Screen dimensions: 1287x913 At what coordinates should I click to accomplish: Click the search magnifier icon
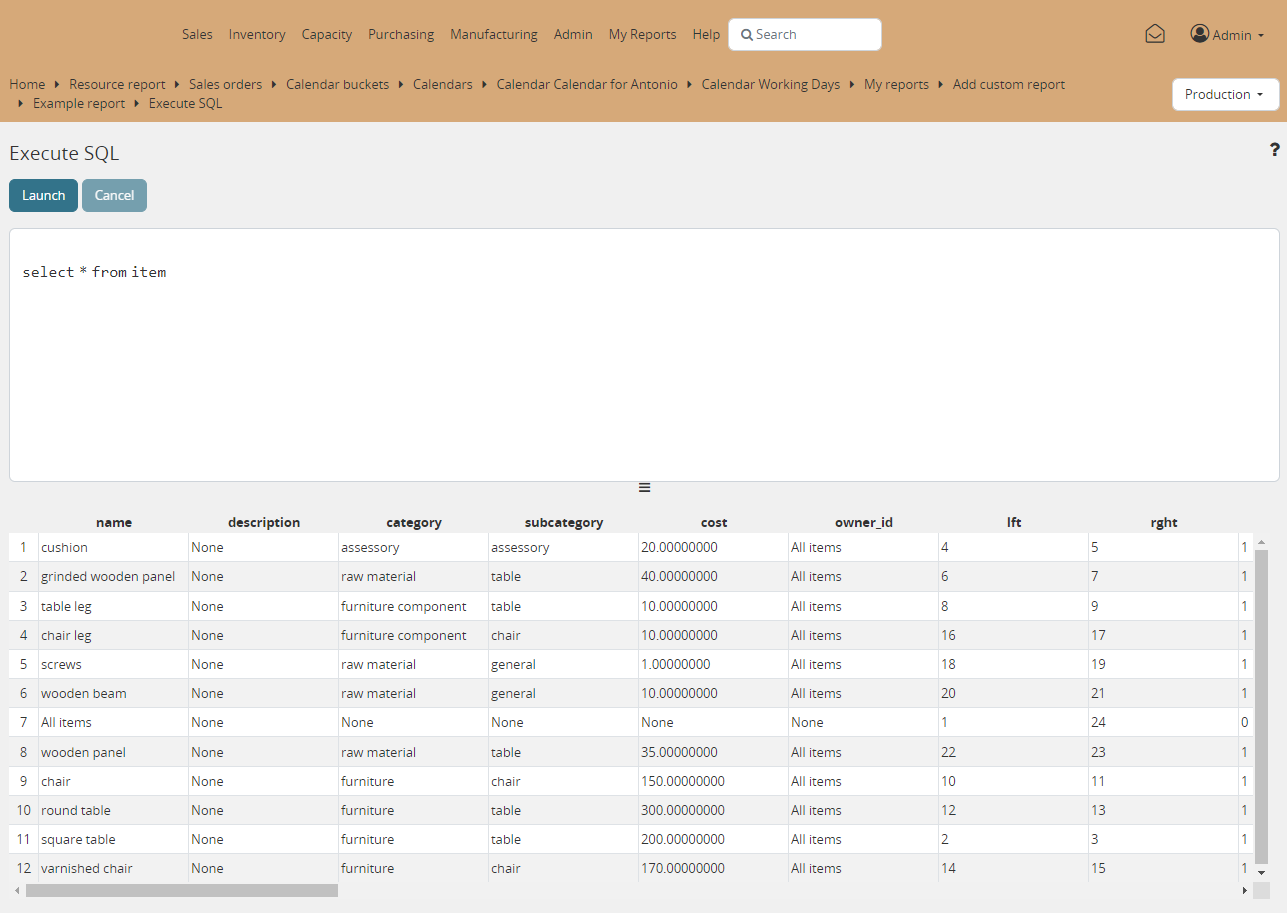tap(747, 34)
